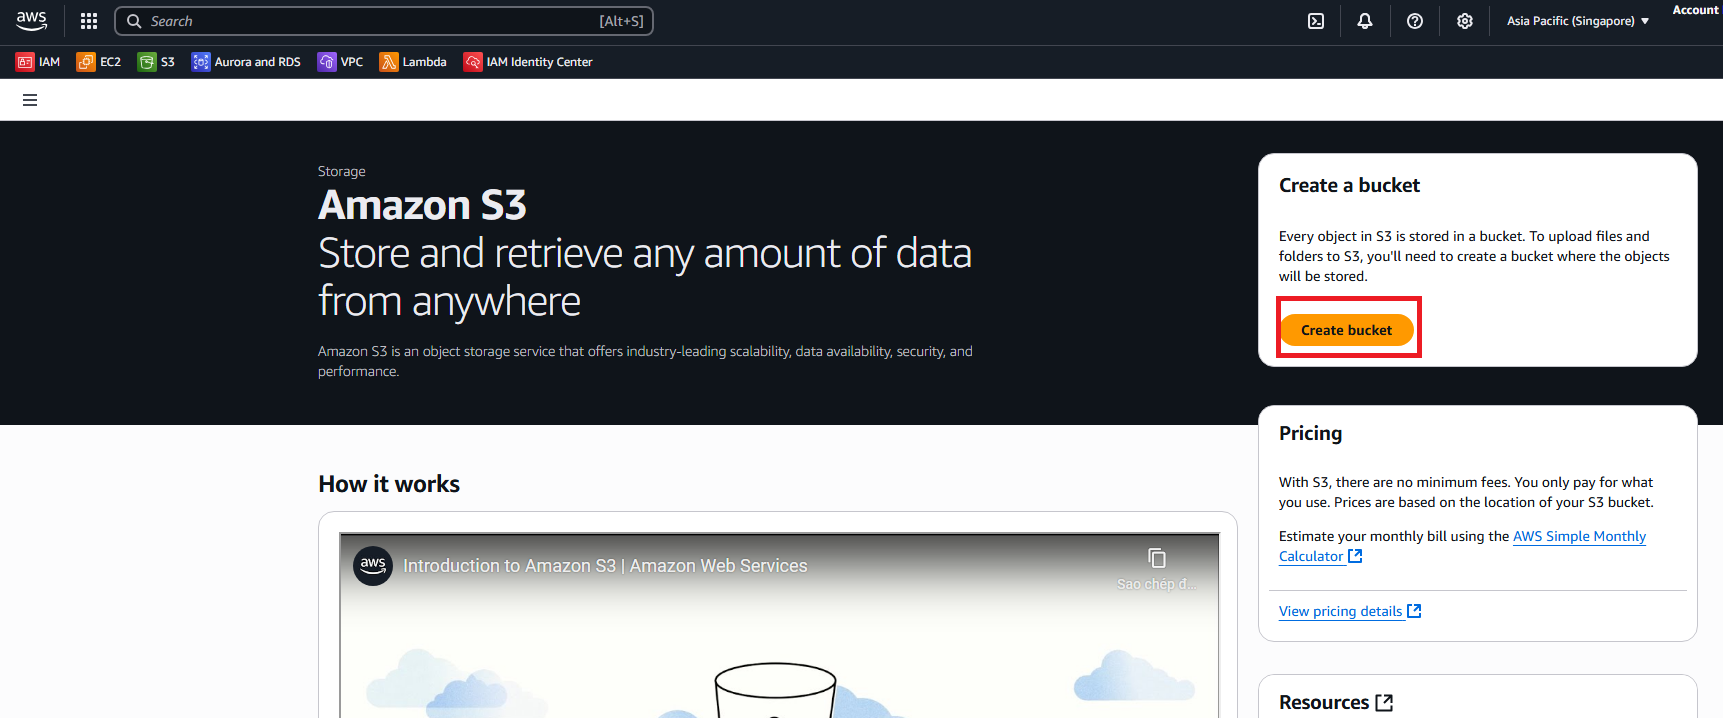Click the Create bucket button
This screenshot has width=1723, height=718.
[1346, 330]
